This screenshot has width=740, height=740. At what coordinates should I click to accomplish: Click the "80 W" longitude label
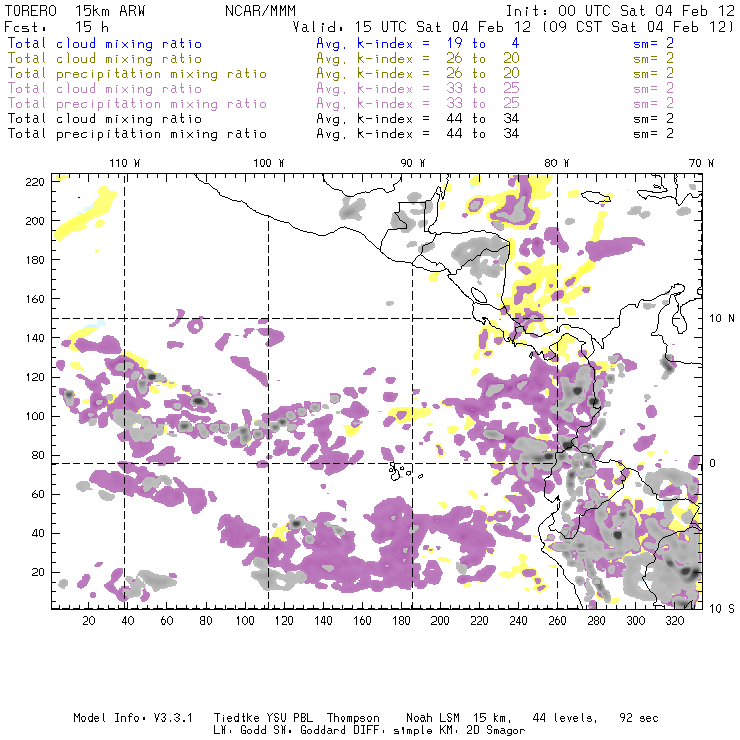[557, 163]
